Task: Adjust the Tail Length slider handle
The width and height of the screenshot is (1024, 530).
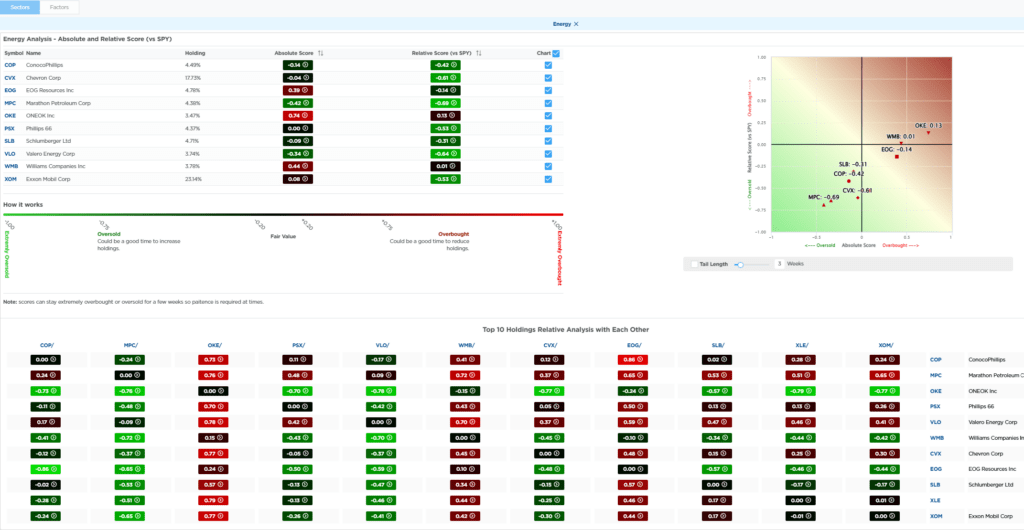Action: coord(740,264)
